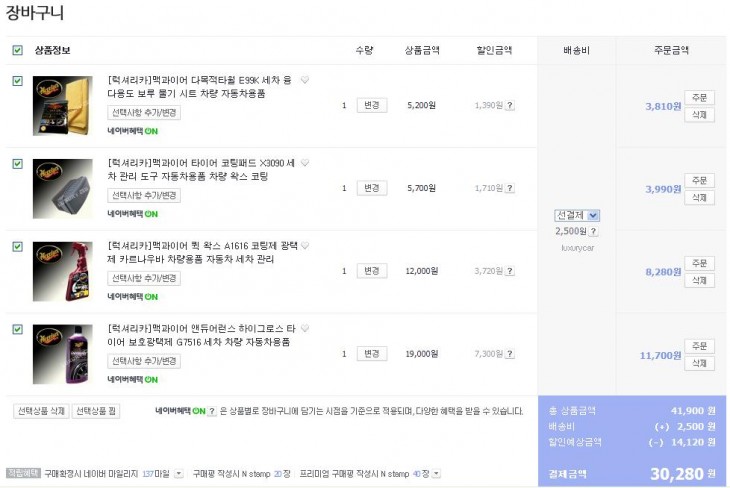This screenshot has width=730, height=488.
Task: Uncheck the 앤듀어런스 하이그로스 G7516 item checkbox
Action: tap(17, 330)
